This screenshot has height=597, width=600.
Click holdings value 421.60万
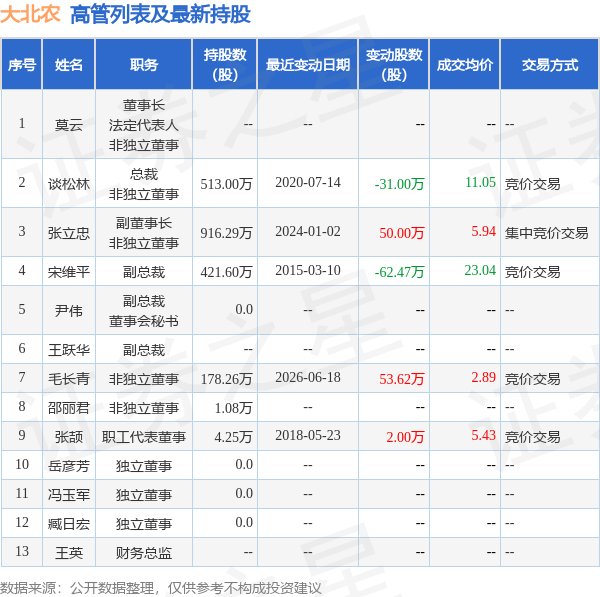[227, 272]
